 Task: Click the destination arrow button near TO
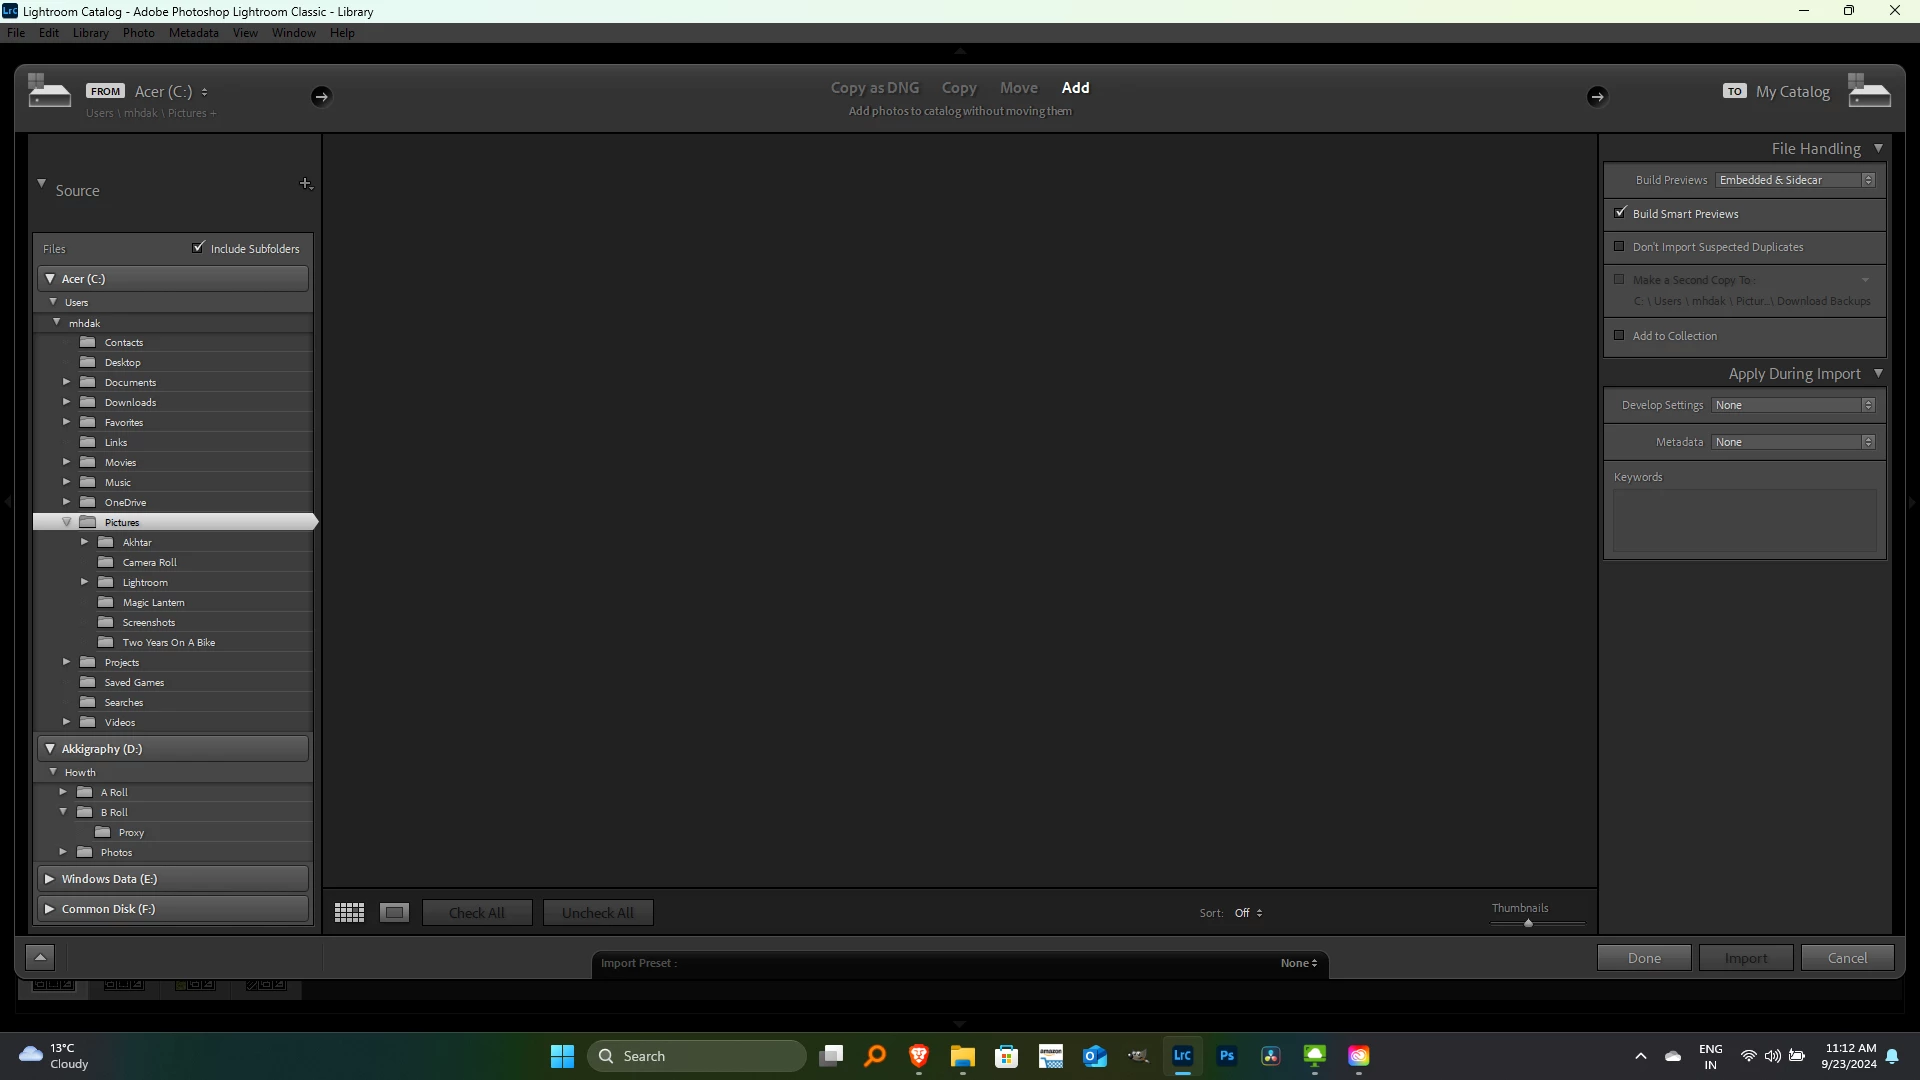1597,97
